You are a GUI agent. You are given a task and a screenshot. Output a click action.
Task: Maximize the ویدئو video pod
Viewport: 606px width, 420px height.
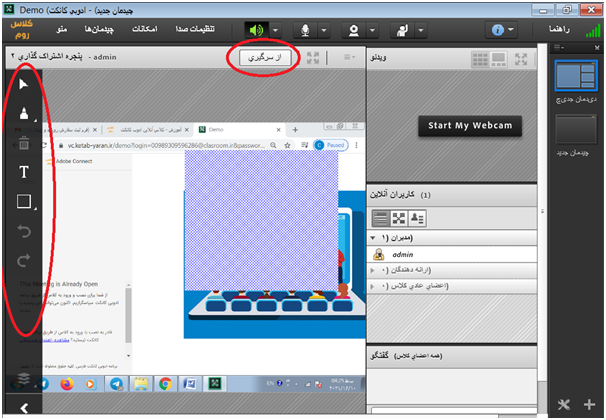pyautogui.click(x=521, y=60)
